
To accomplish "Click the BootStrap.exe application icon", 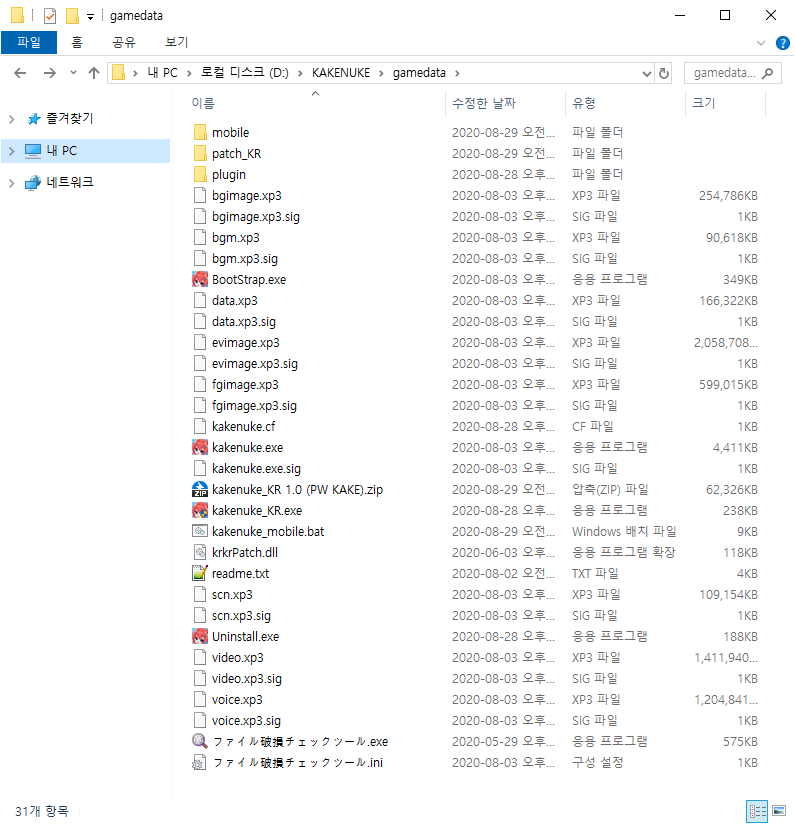I will 200,279.
